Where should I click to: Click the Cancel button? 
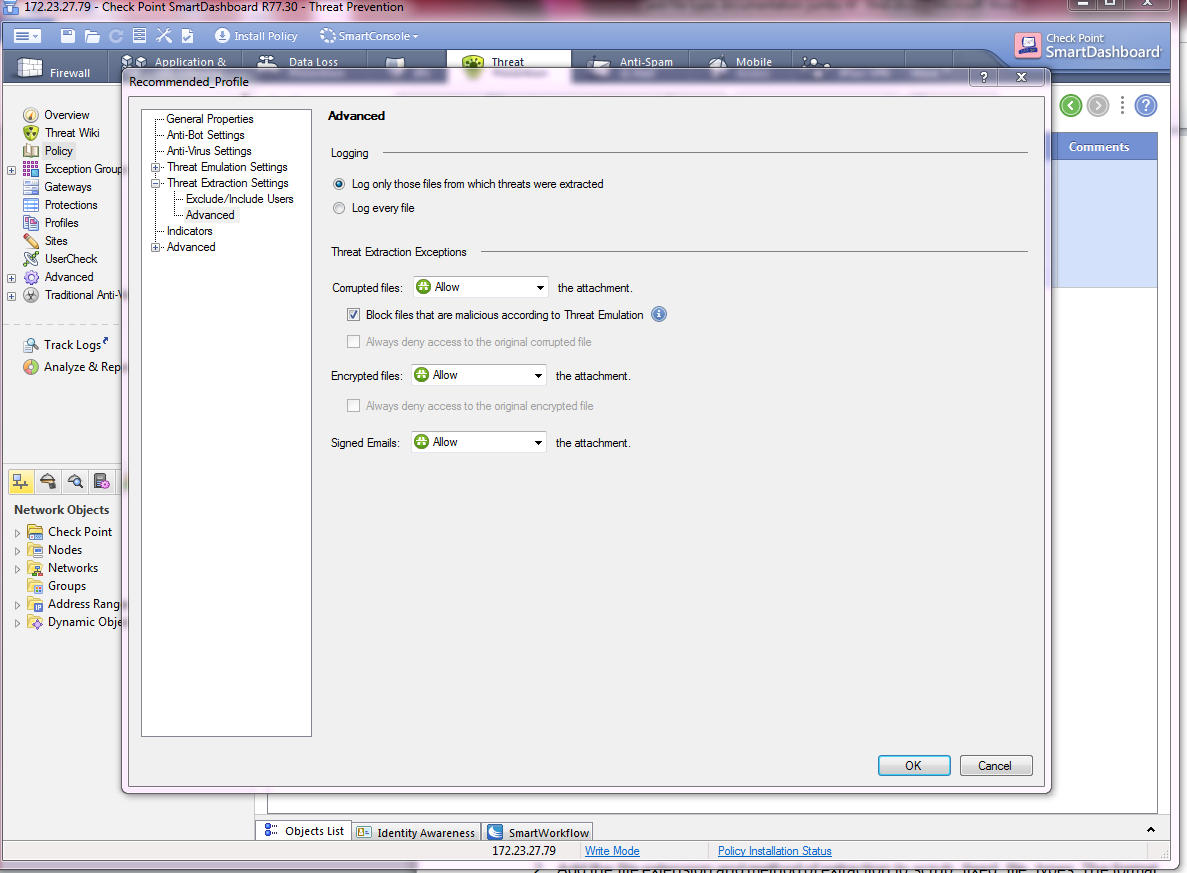click(995, 765)
